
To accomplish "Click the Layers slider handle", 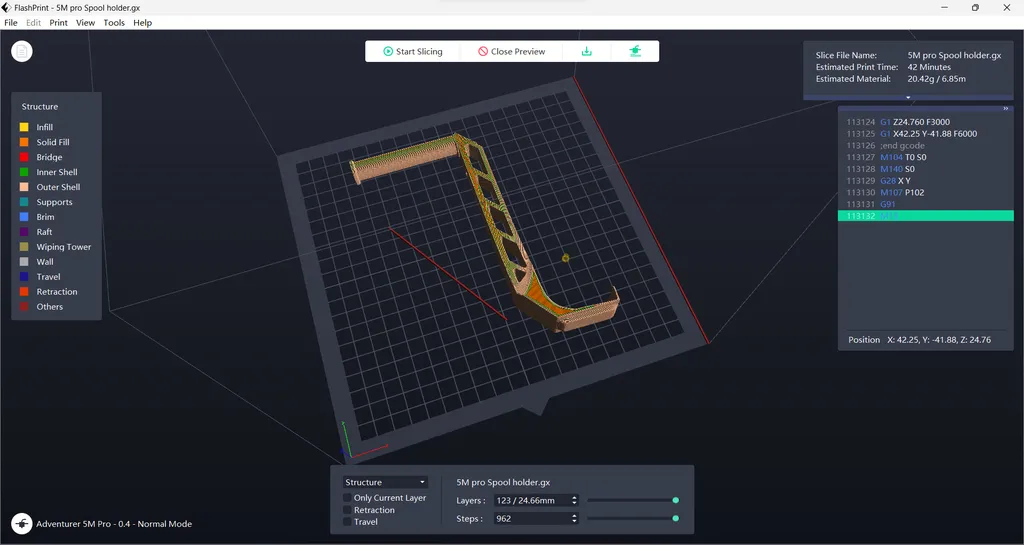I will 676,500.
